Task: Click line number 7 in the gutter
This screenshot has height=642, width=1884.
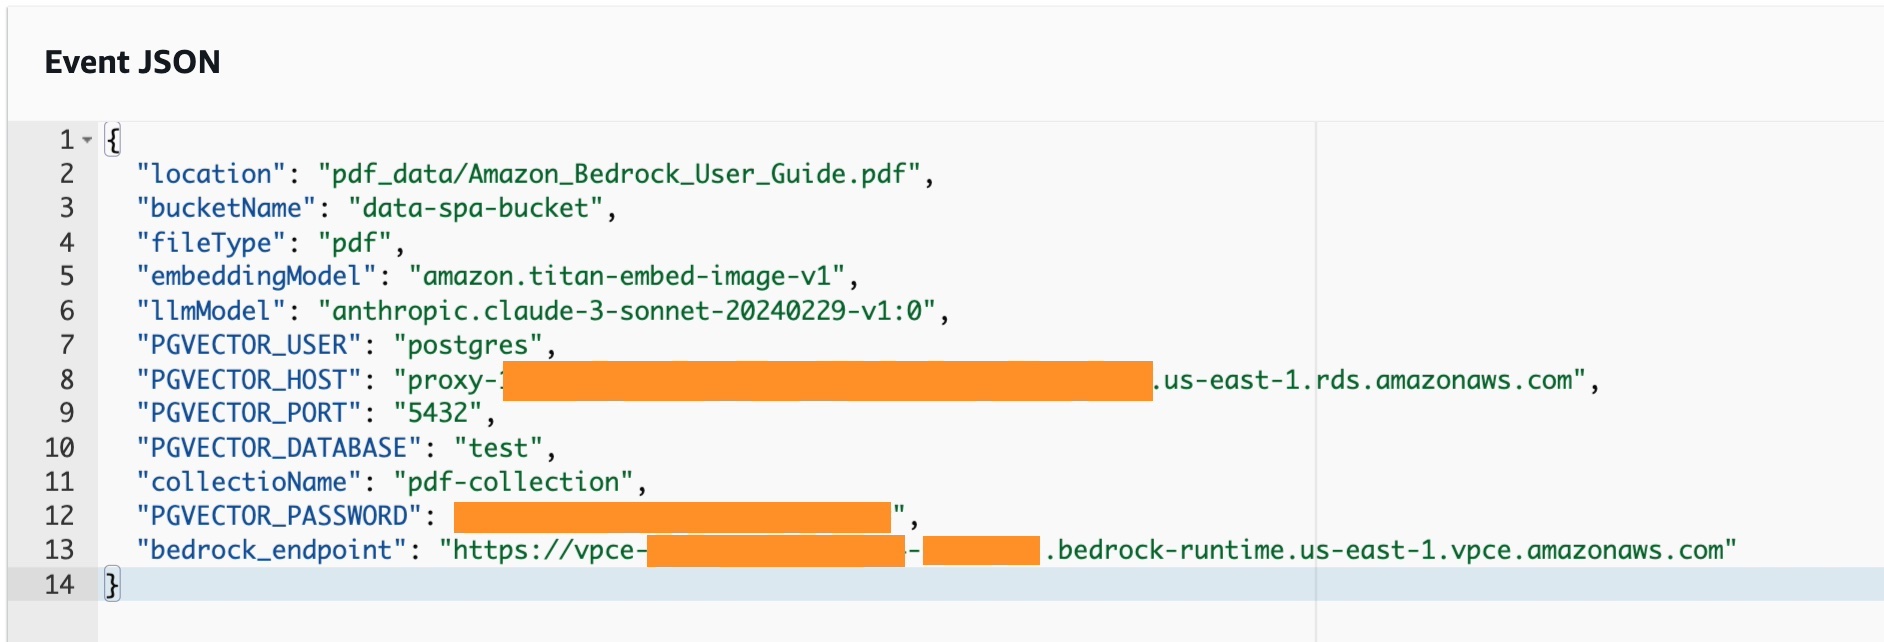Action: (66, 345)
